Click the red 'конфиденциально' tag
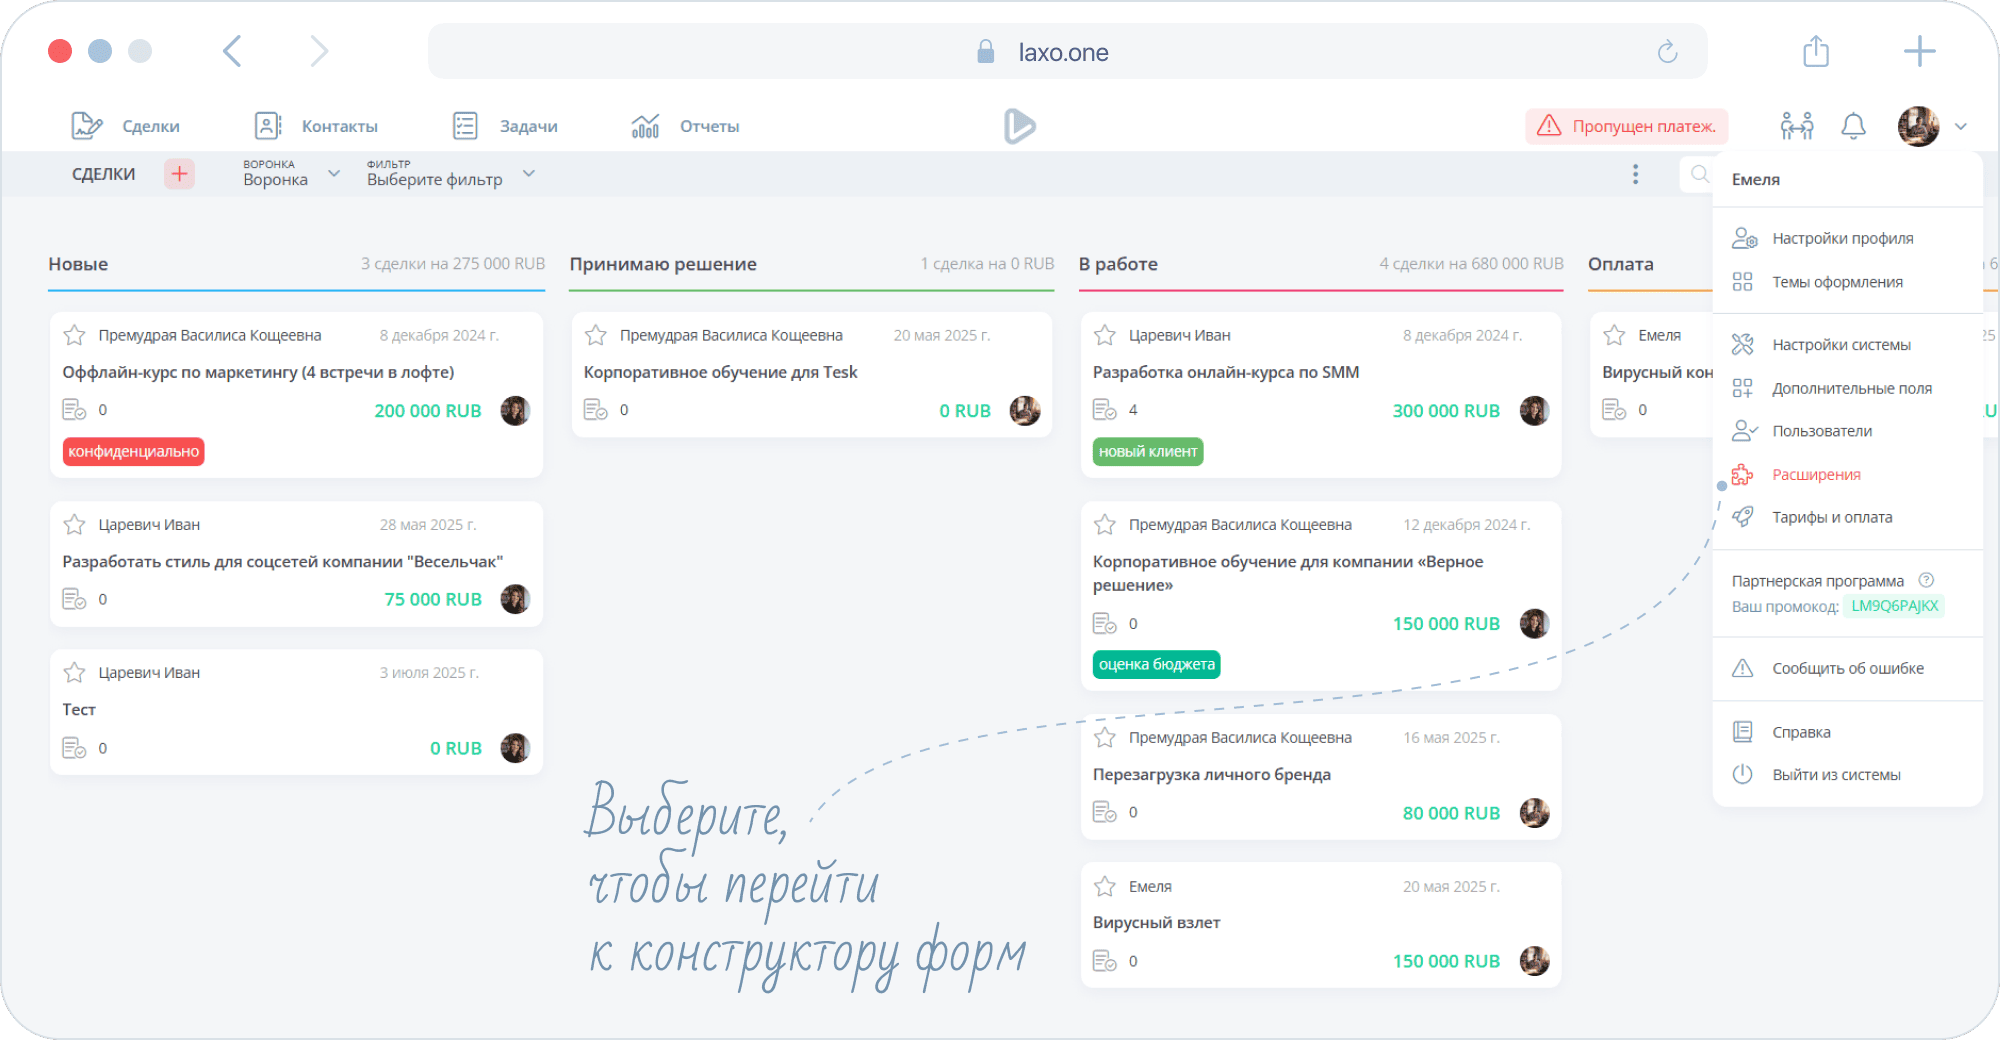The width and height of the screenshot is (2000, 1040). coord(133,452)
